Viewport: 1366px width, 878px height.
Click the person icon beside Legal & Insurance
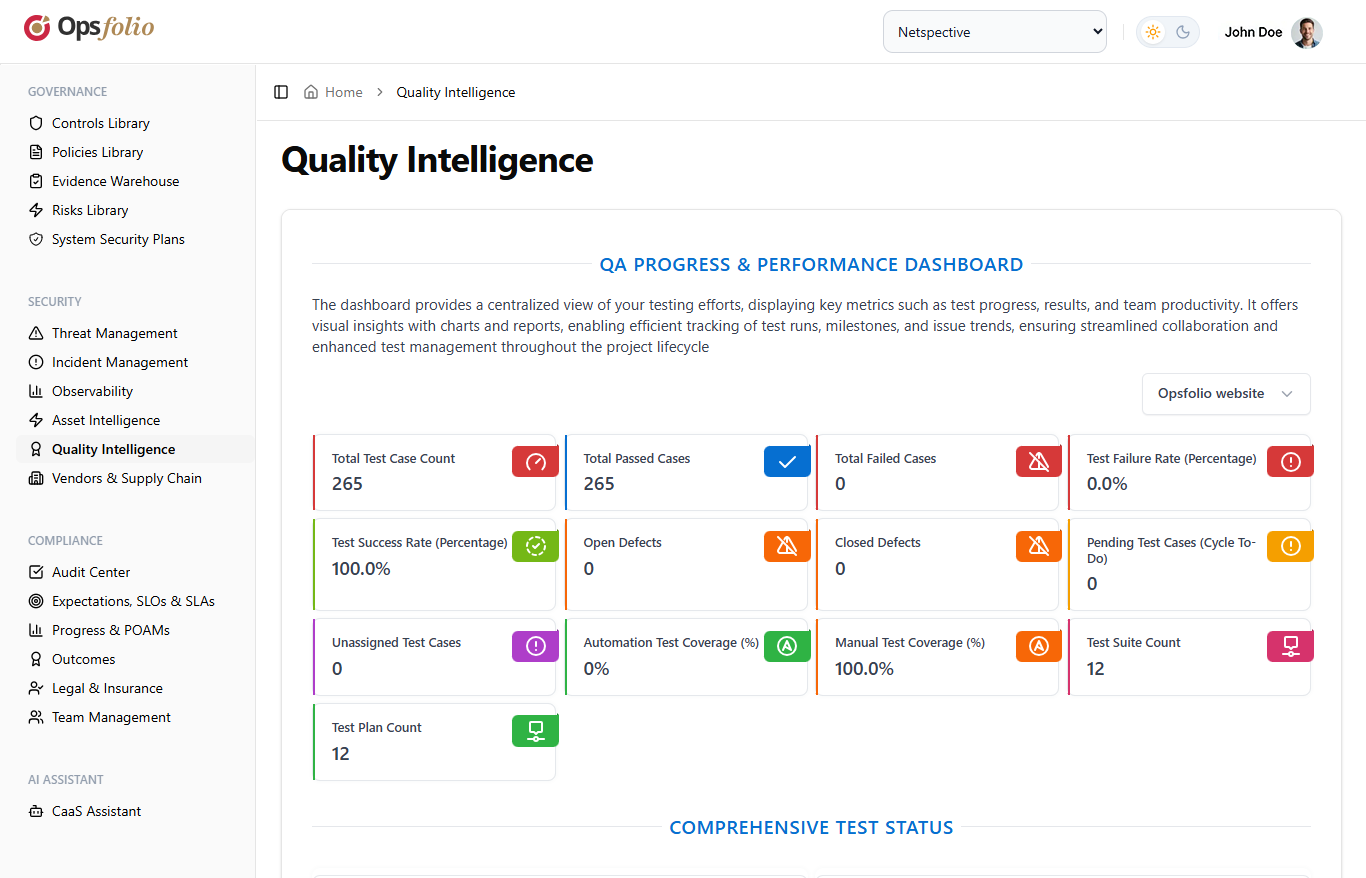[36, 688]
